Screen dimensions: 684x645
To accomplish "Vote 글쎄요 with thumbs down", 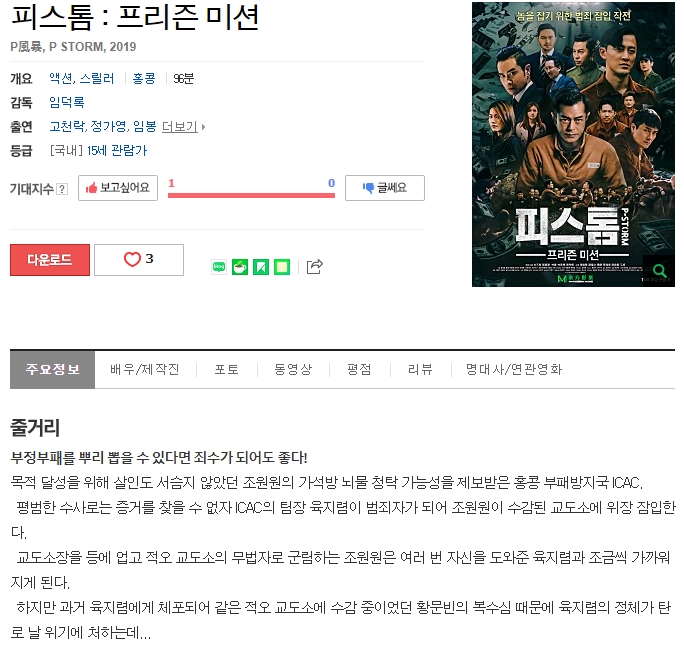I will coord(385,188).
